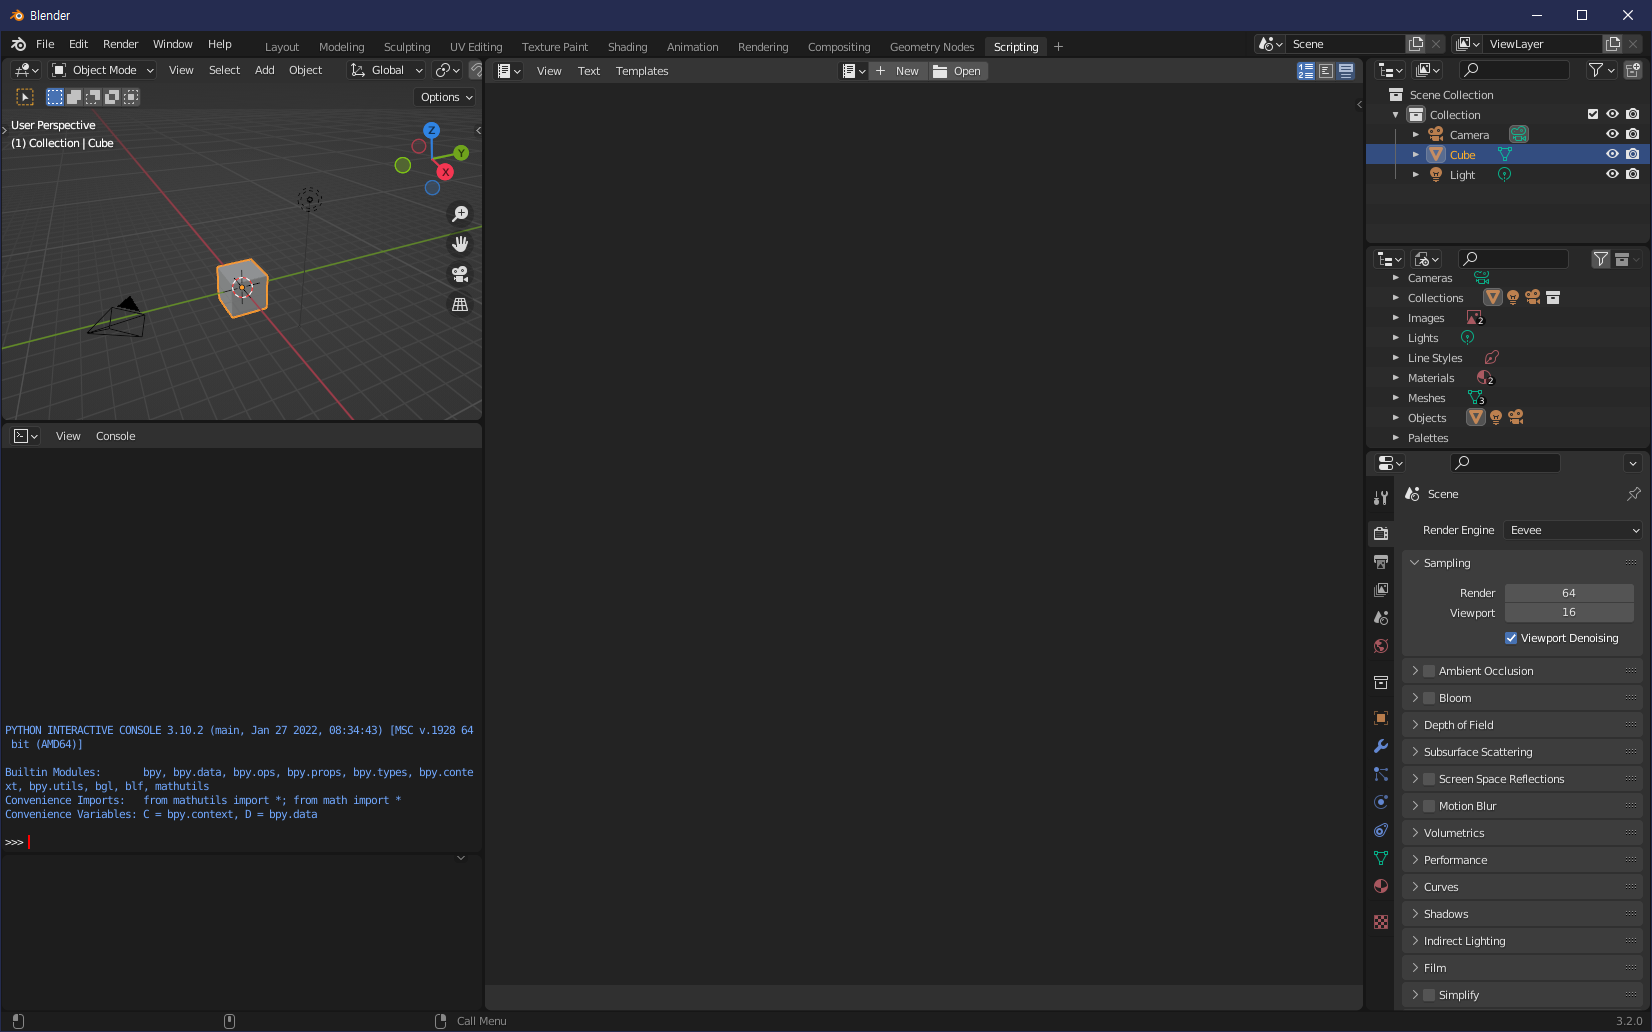
Task: Open the View Layer properties tab
Action: click(x=1381, y=590)
